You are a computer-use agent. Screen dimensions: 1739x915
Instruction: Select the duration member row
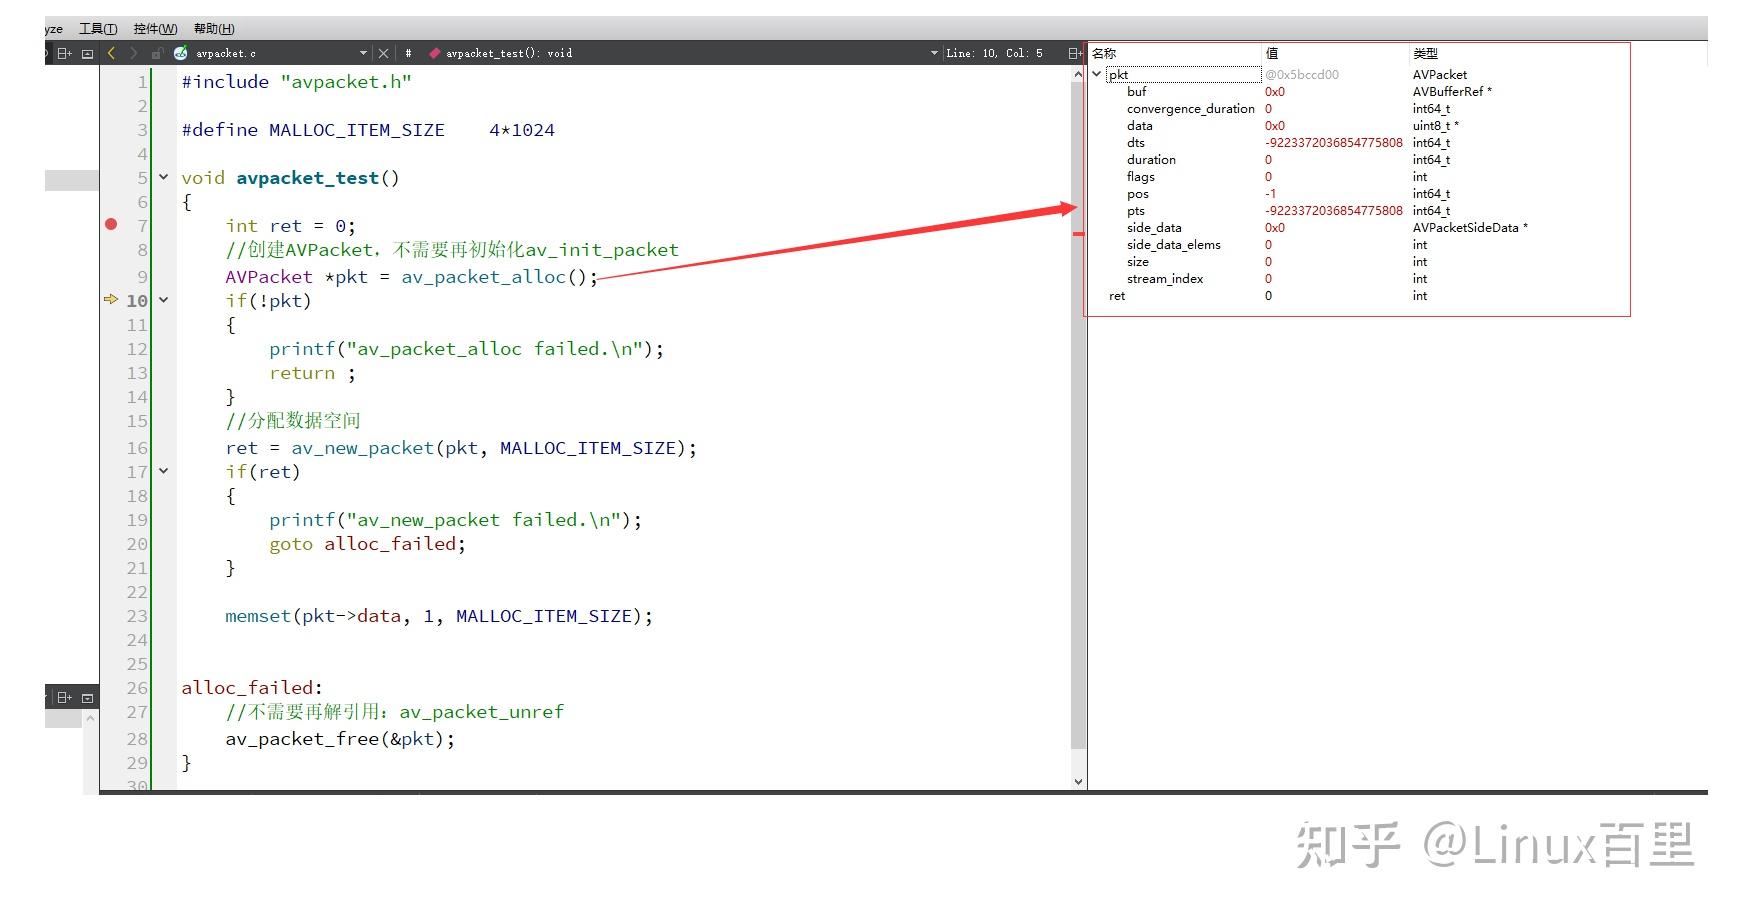[x=1358, y=159]
